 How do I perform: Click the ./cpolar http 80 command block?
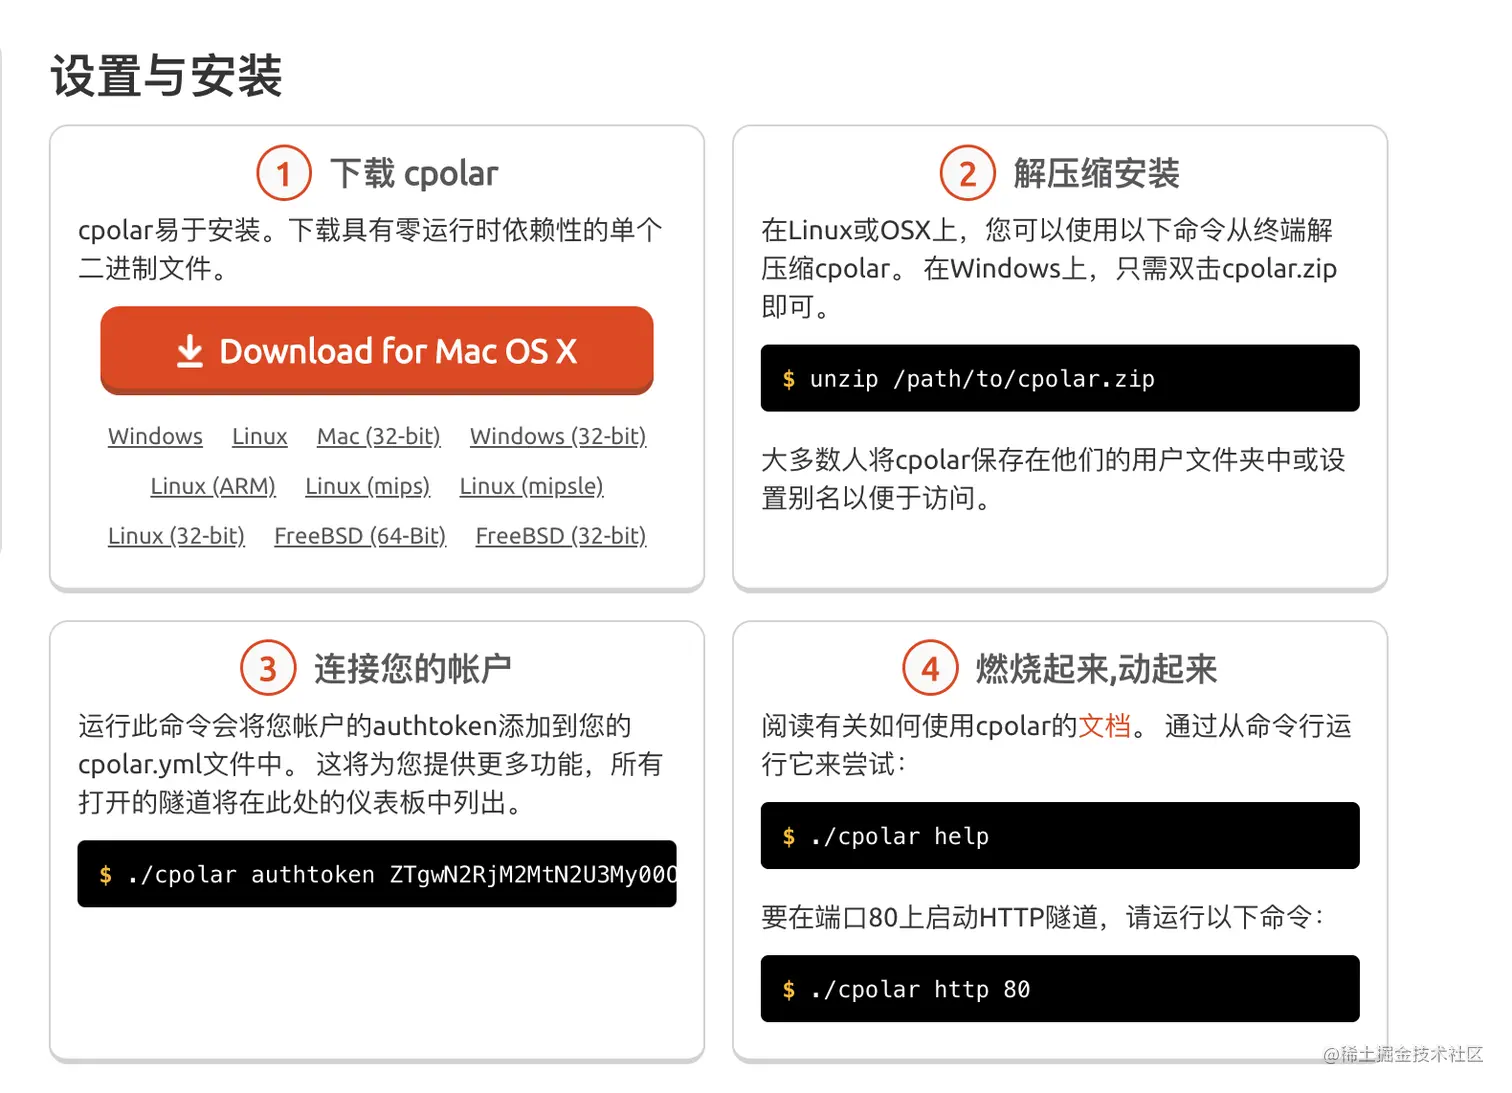tap(1060, 989)
